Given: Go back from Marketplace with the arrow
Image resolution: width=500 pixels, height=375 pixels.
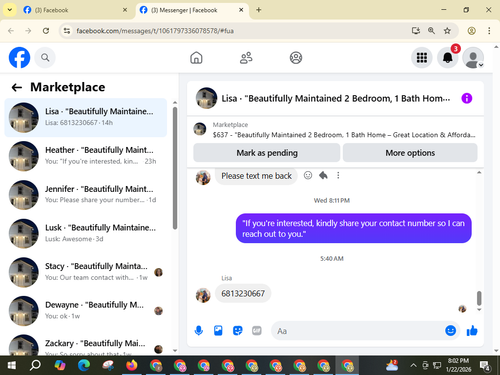Looking at the screenshot, I should tap(17, 88).
